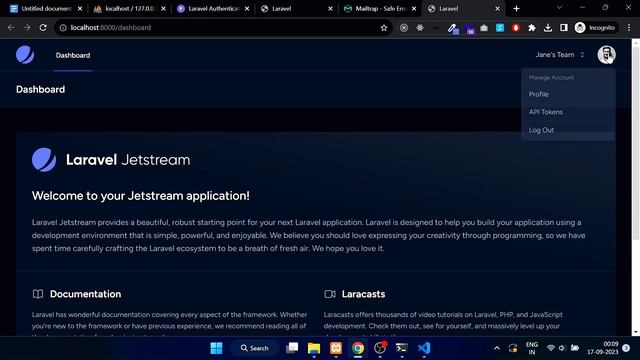Bookmark this page with the star icon
This screenshot has width=640, height=360.
(x=384, y=27)
